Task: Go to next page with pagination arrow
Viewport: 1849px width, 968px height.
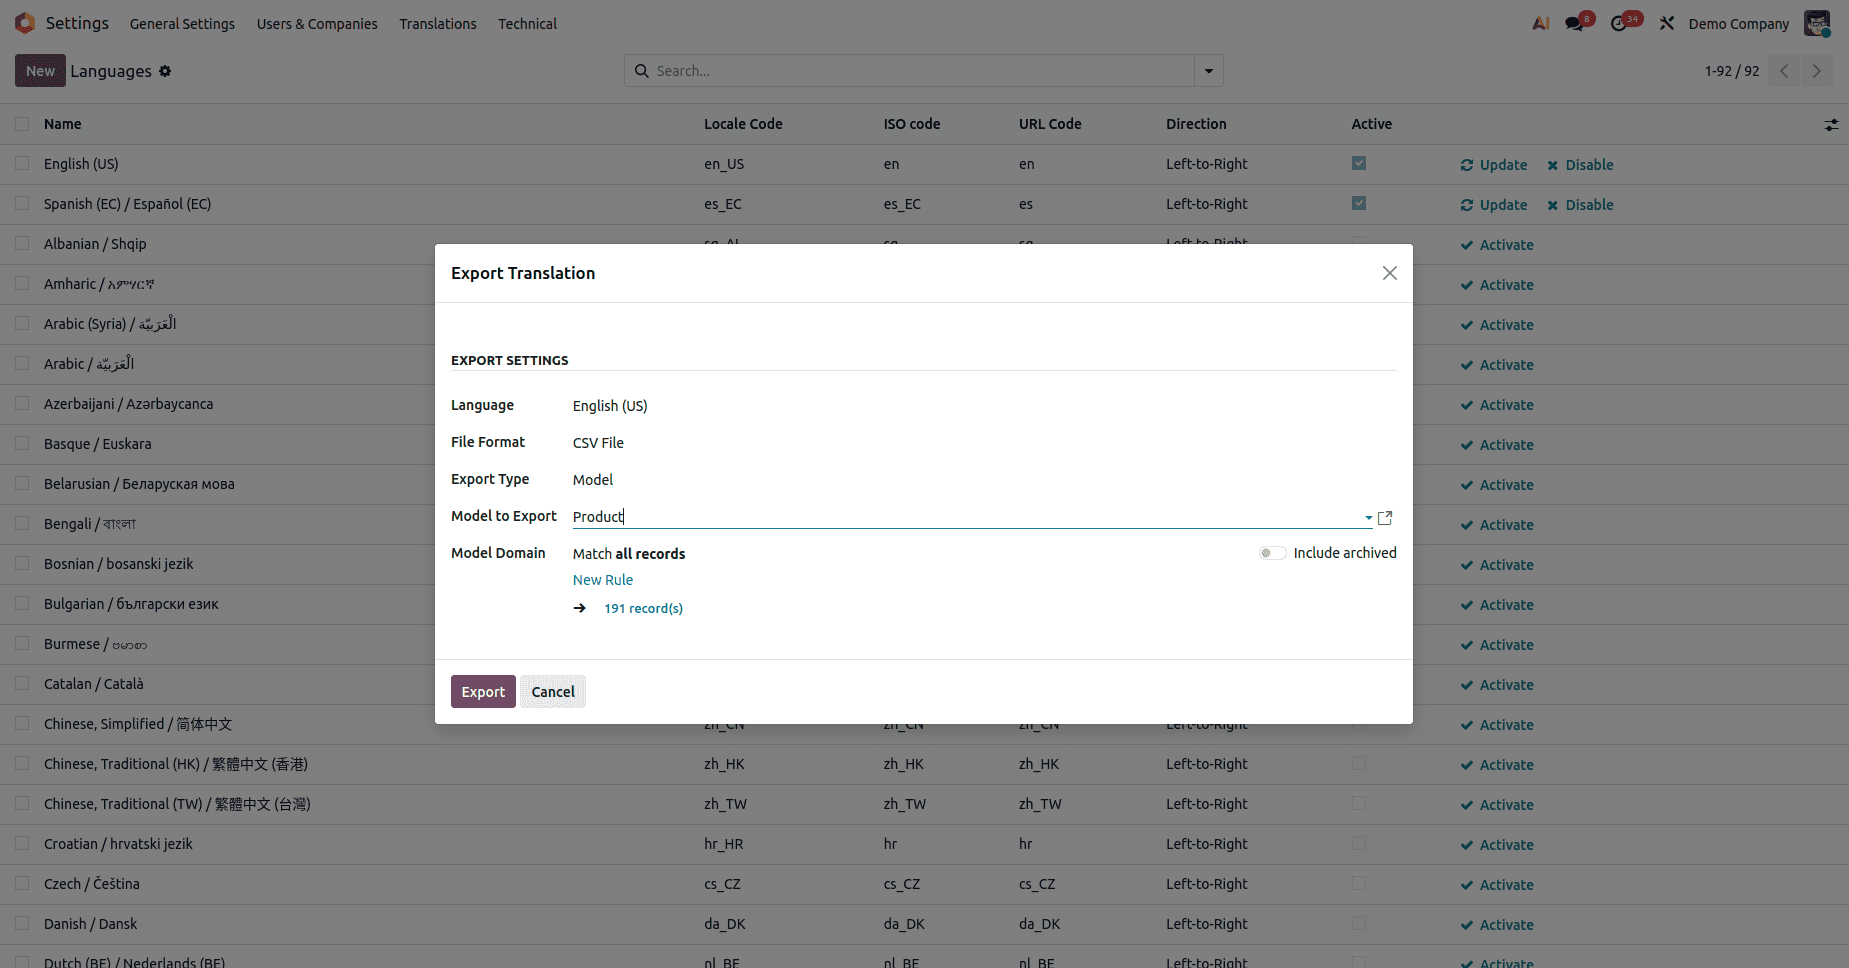Action: point(1817,70)
